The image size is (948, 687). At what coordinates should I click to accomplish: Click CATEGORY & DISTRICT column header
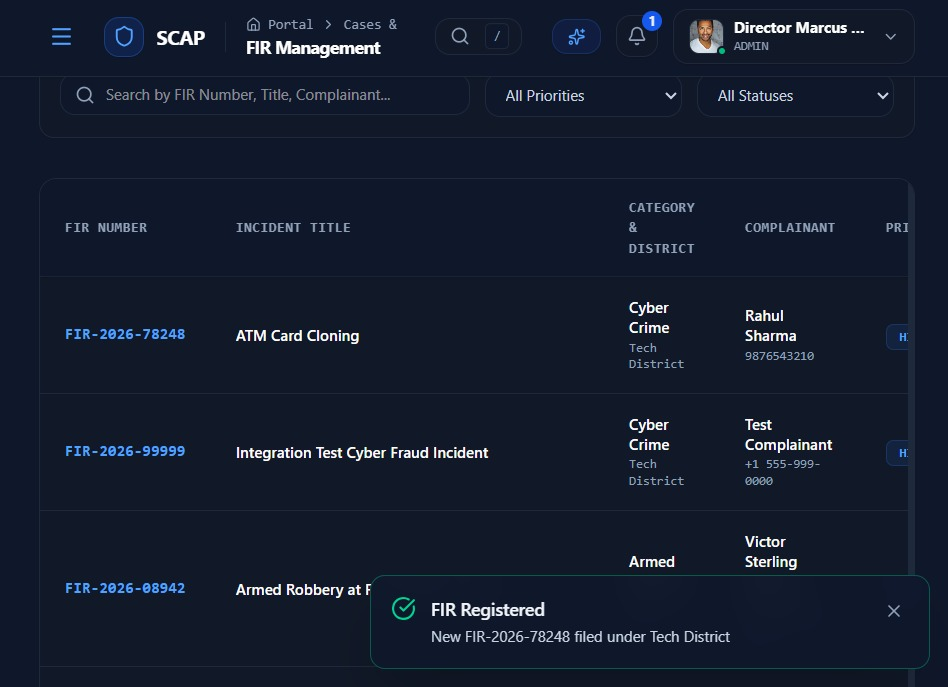pyautogui.click(x=661, y=227)
